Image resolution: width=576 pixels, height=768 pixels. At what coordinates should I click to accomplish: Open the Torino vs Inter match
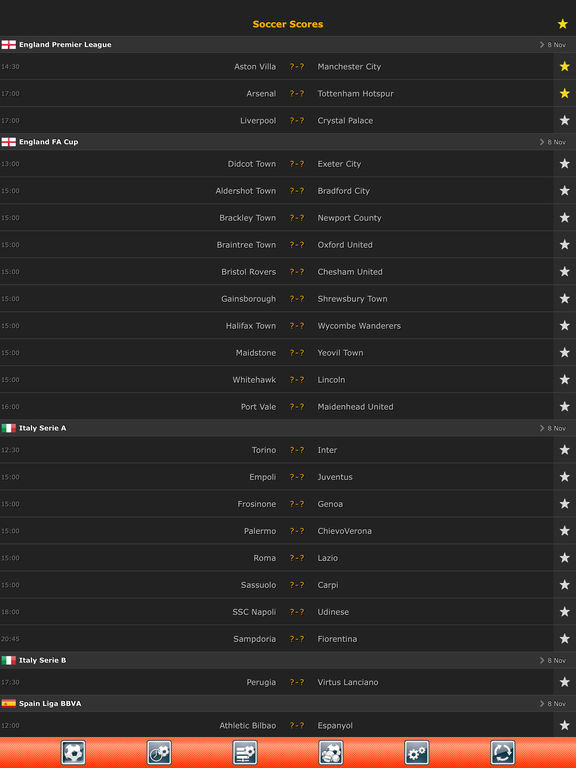(277, 450)
